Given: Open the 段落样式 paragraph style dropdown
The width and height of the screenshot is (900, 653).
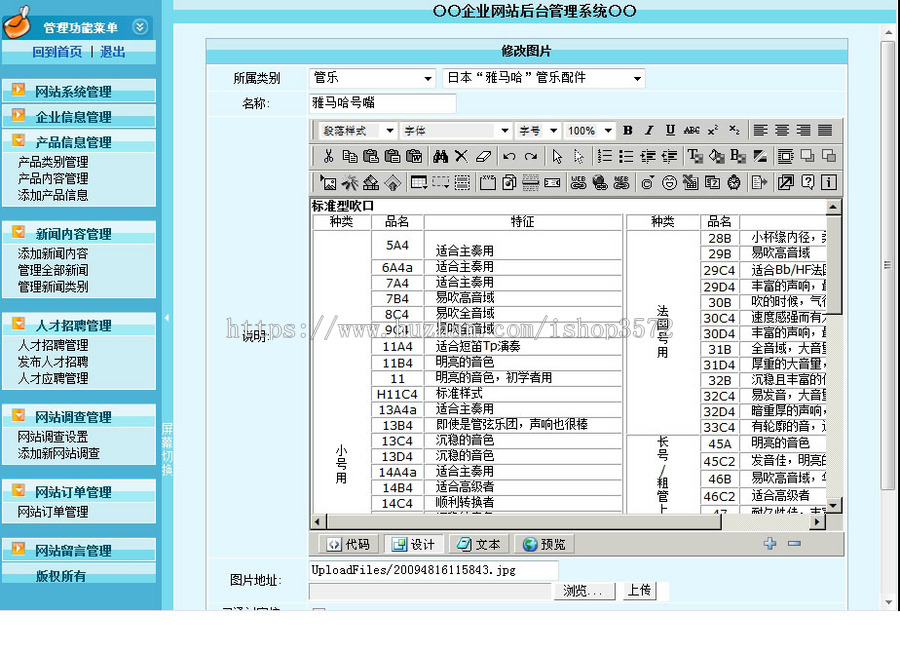Looking at the screenshot, I should coord(358,131).
